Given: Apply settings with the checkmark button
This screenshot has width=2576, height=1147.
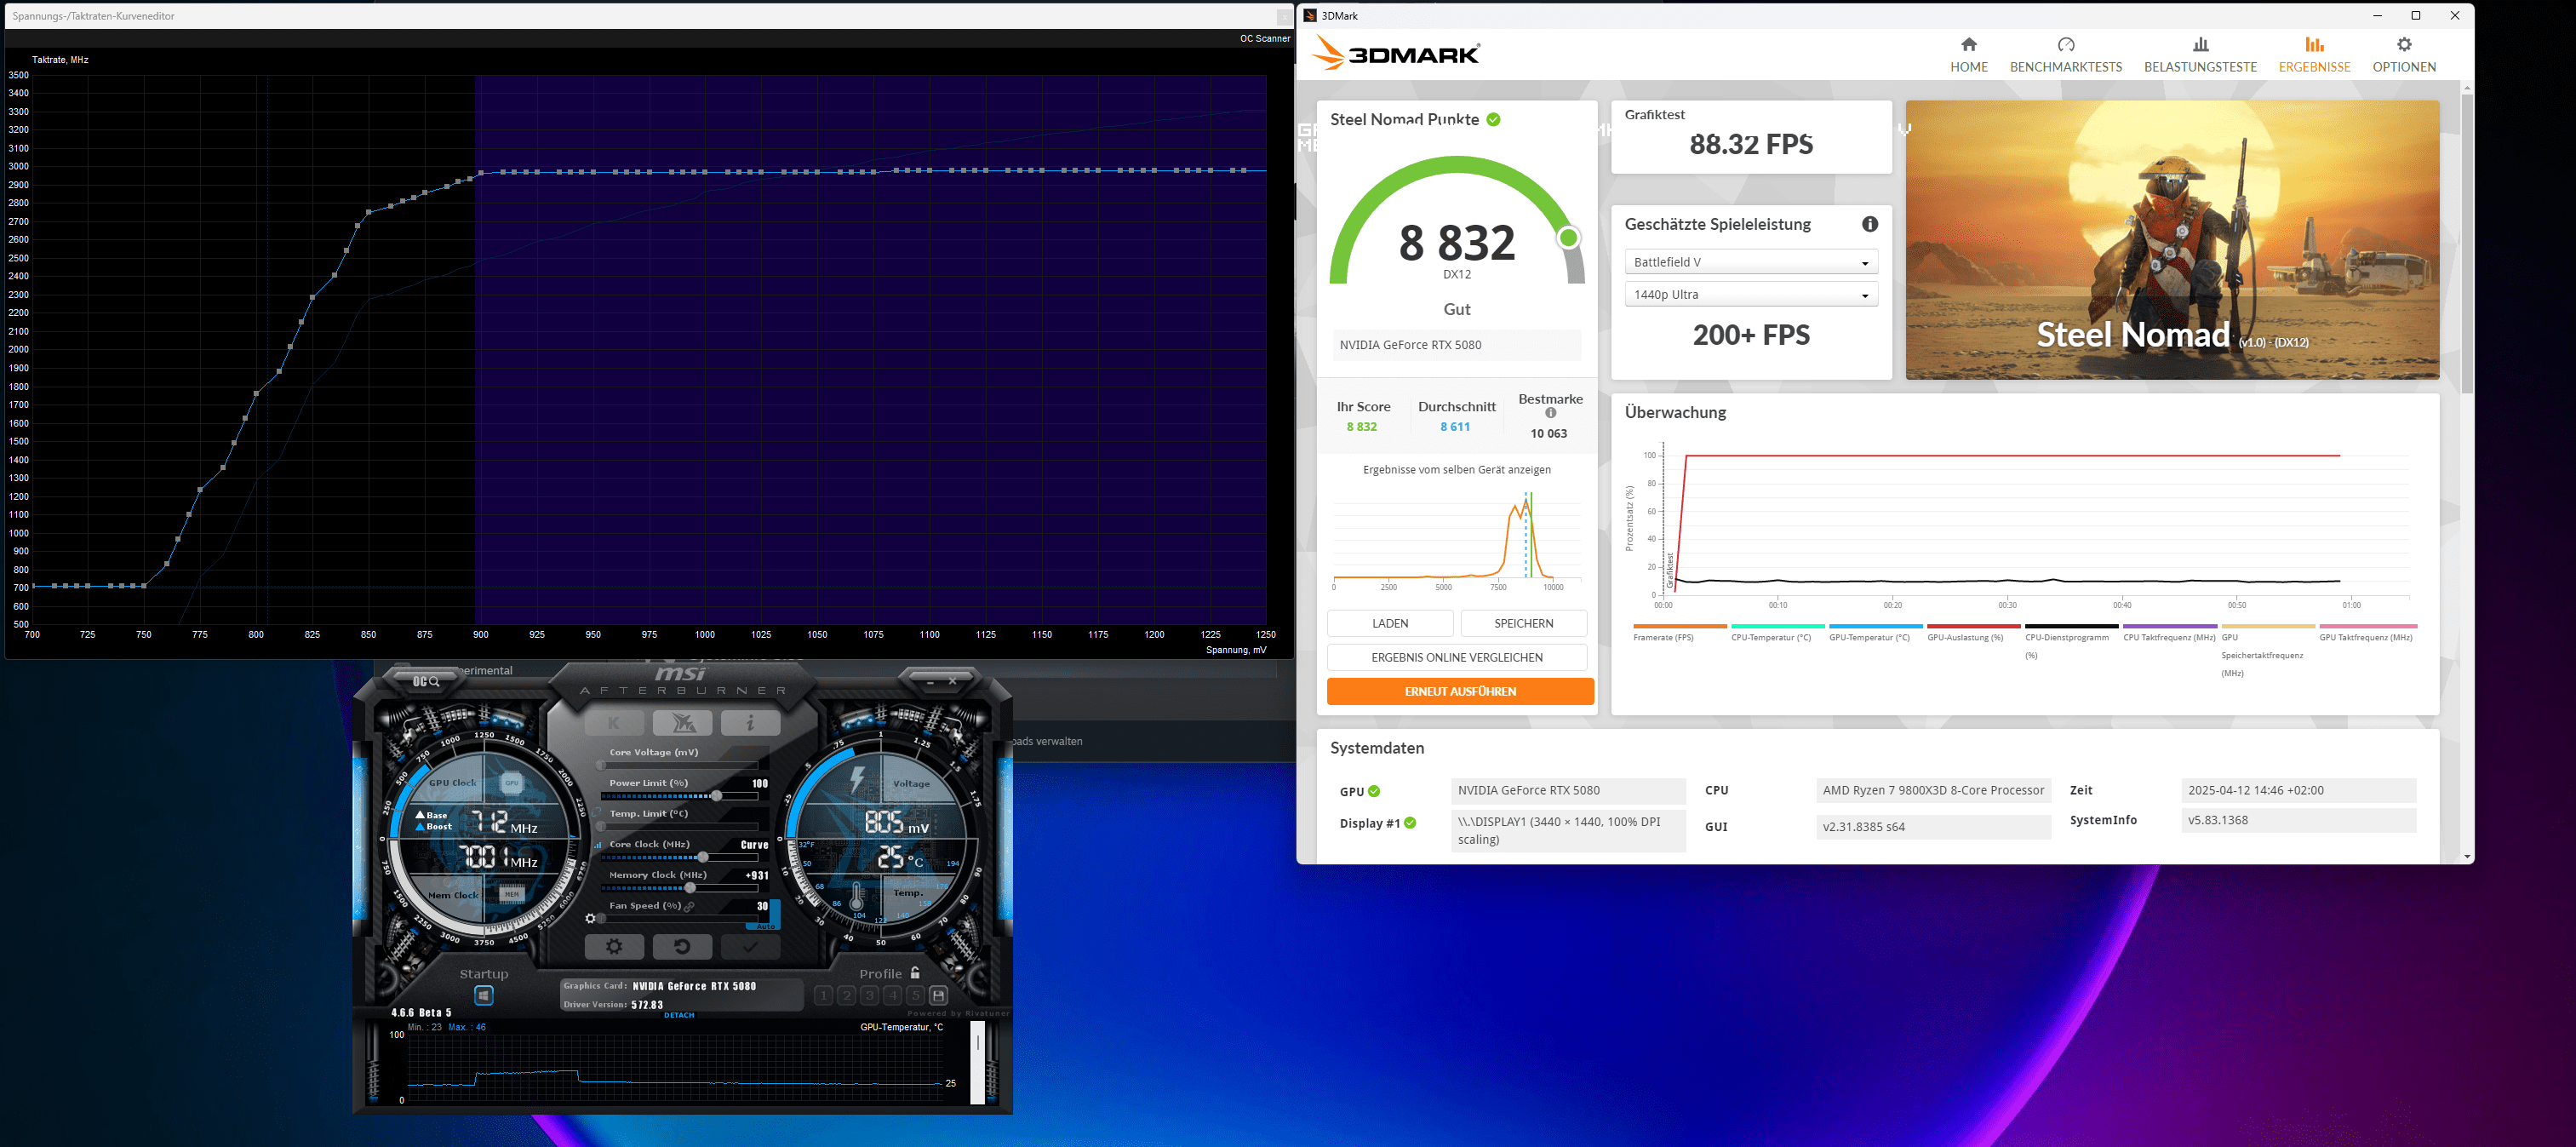Looking at the screenshot, I should pos(750,946).
